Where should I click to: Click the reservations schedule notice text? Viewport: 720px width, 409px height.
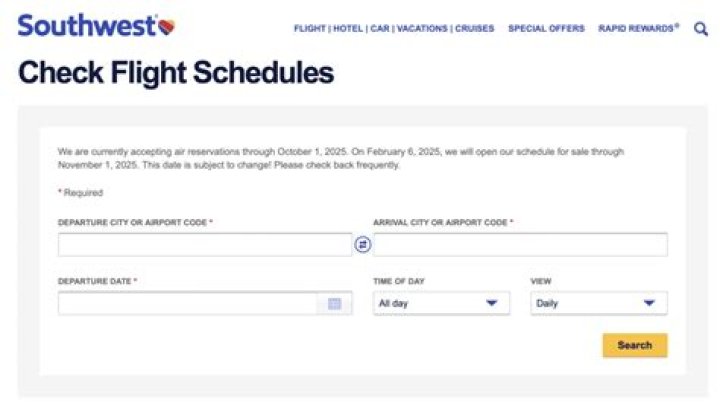point(340,158)
